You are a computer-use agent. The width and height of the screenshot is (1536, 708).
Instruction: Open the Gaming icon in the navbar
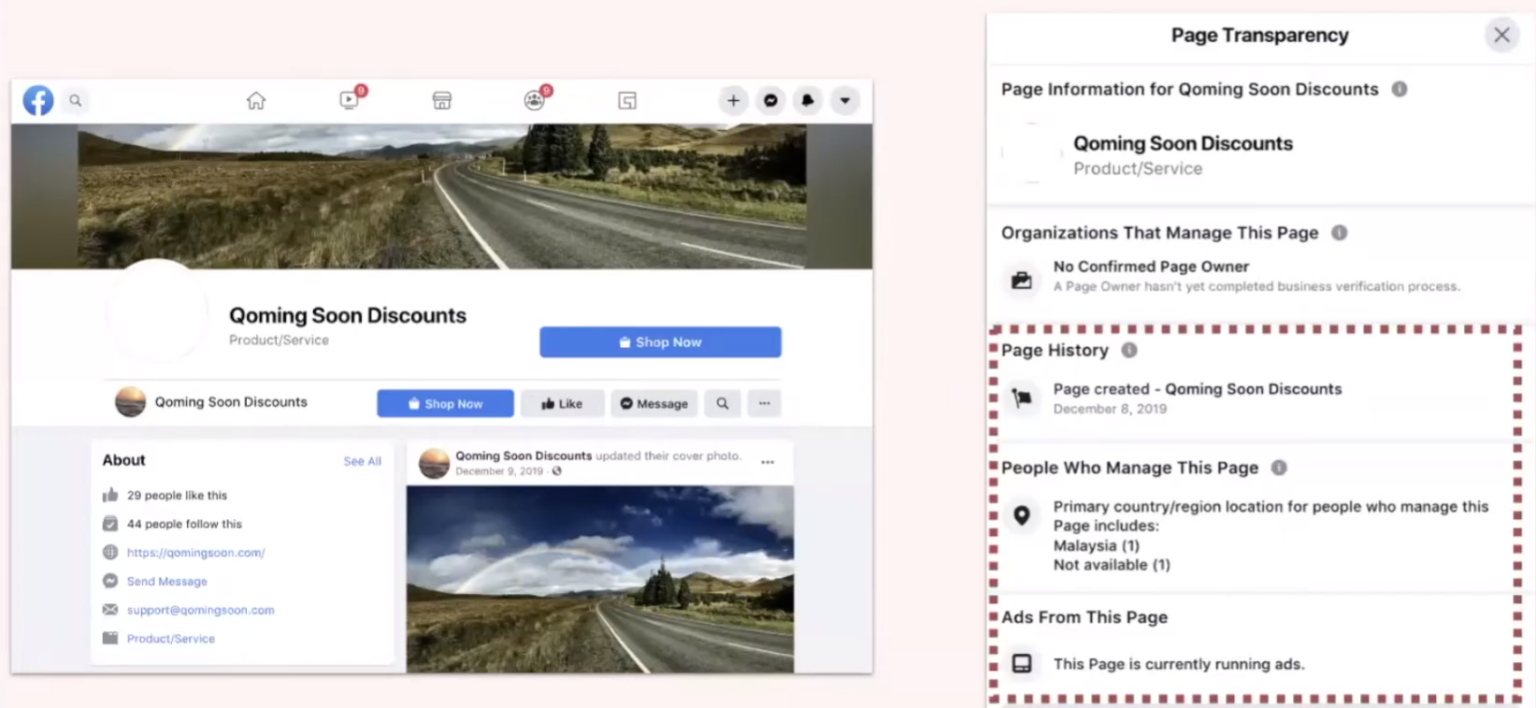[x=628, y=100]
